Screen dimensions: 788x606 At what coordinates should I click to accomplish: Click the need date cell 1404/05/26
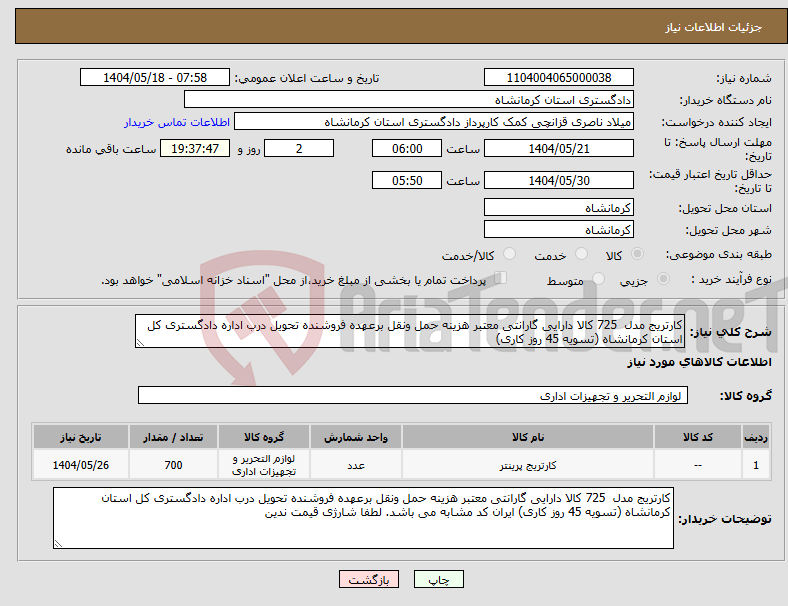[81, 465]
